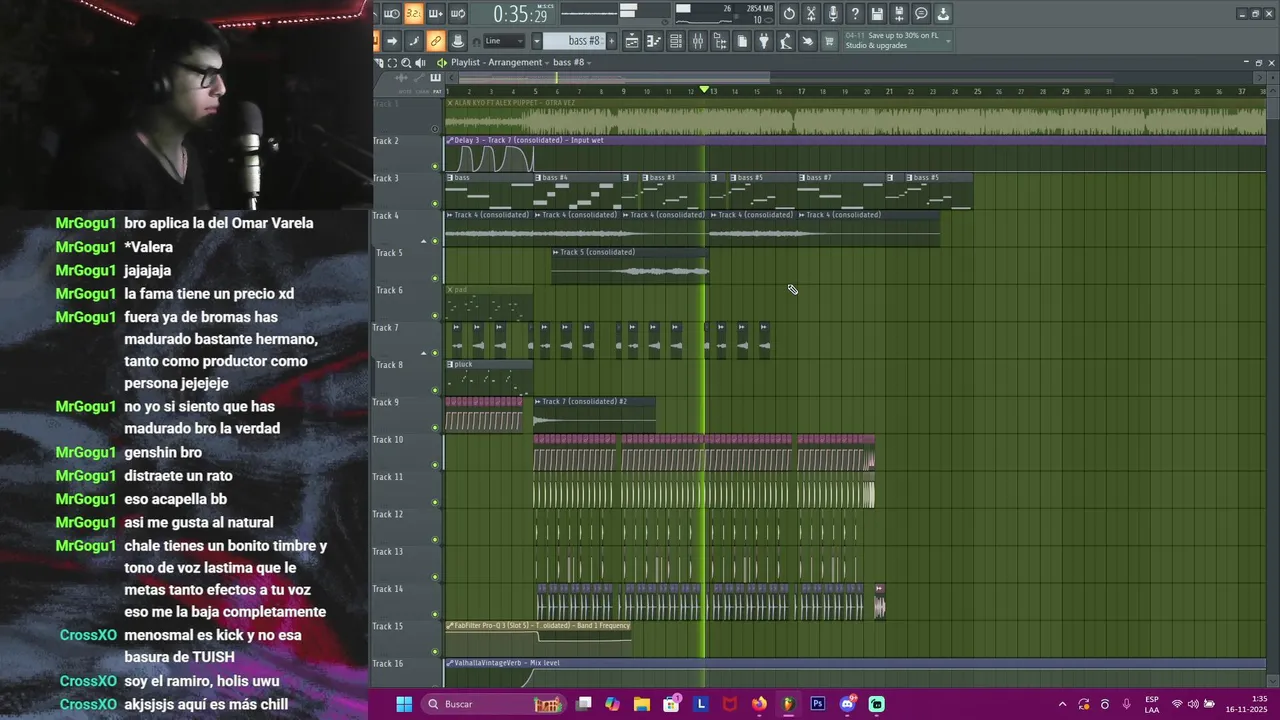Click the Windows Buscar search box
This screenshot has height=720, width=1280.
pyautogui.click(x=495, y=704)
